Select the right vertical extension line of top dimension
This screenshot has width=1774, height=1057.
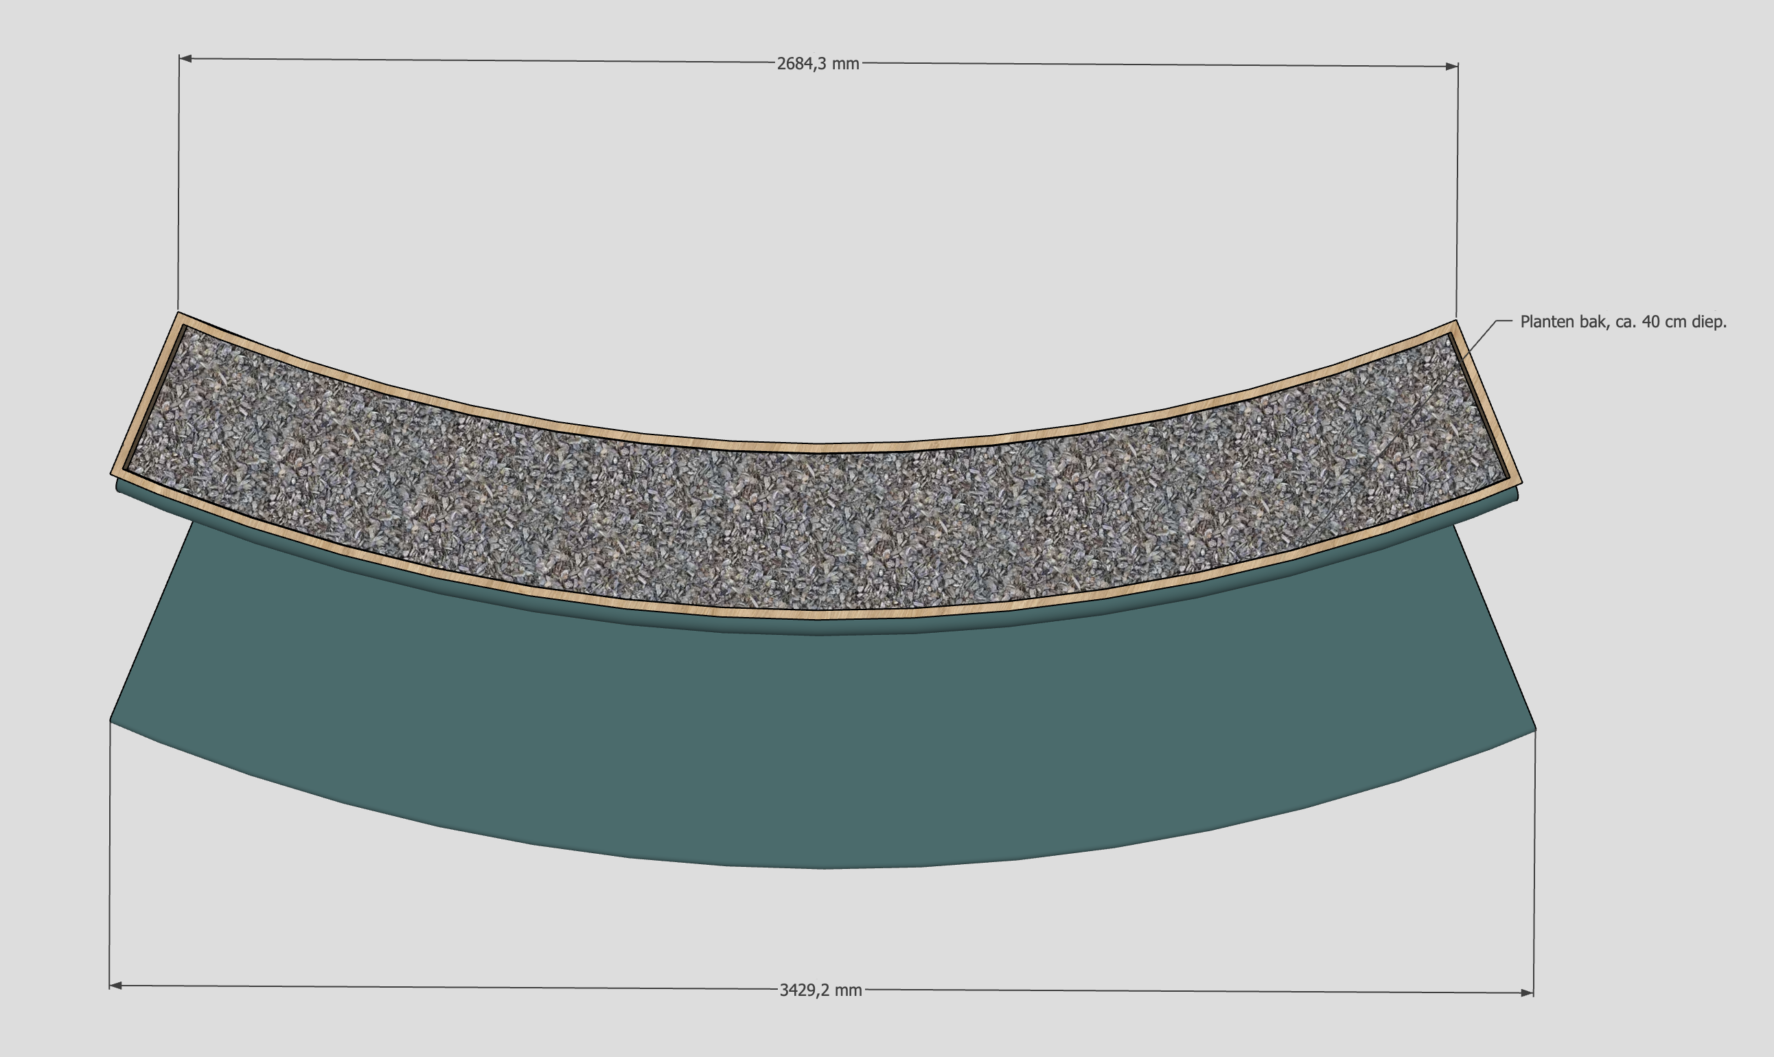pyautogui.click(x=1457, y=190)
